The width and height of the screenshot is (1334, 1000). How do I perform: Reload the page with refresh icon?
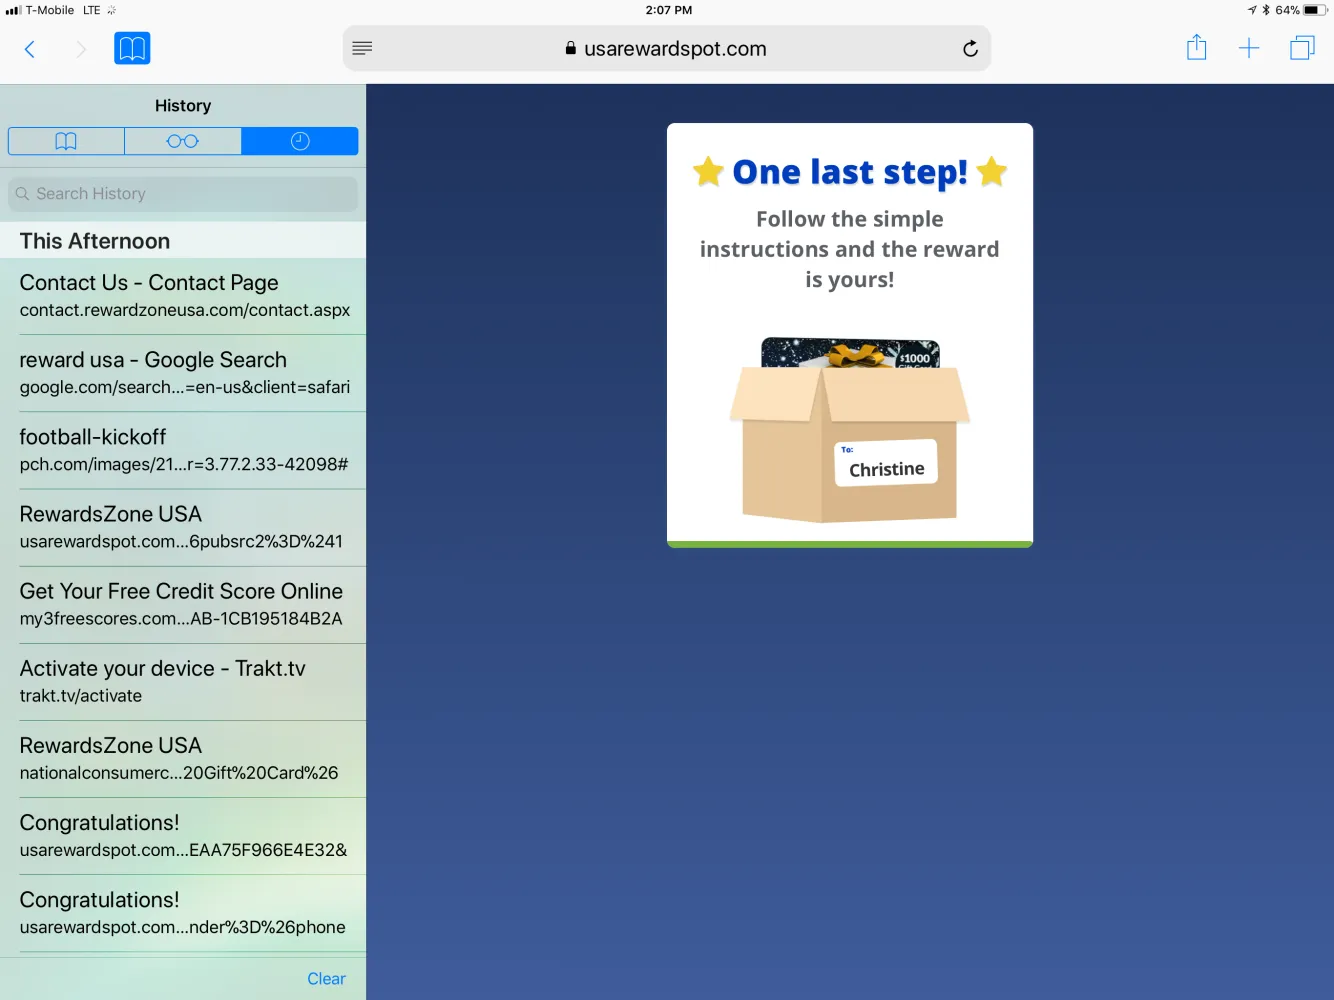point(969,49)
